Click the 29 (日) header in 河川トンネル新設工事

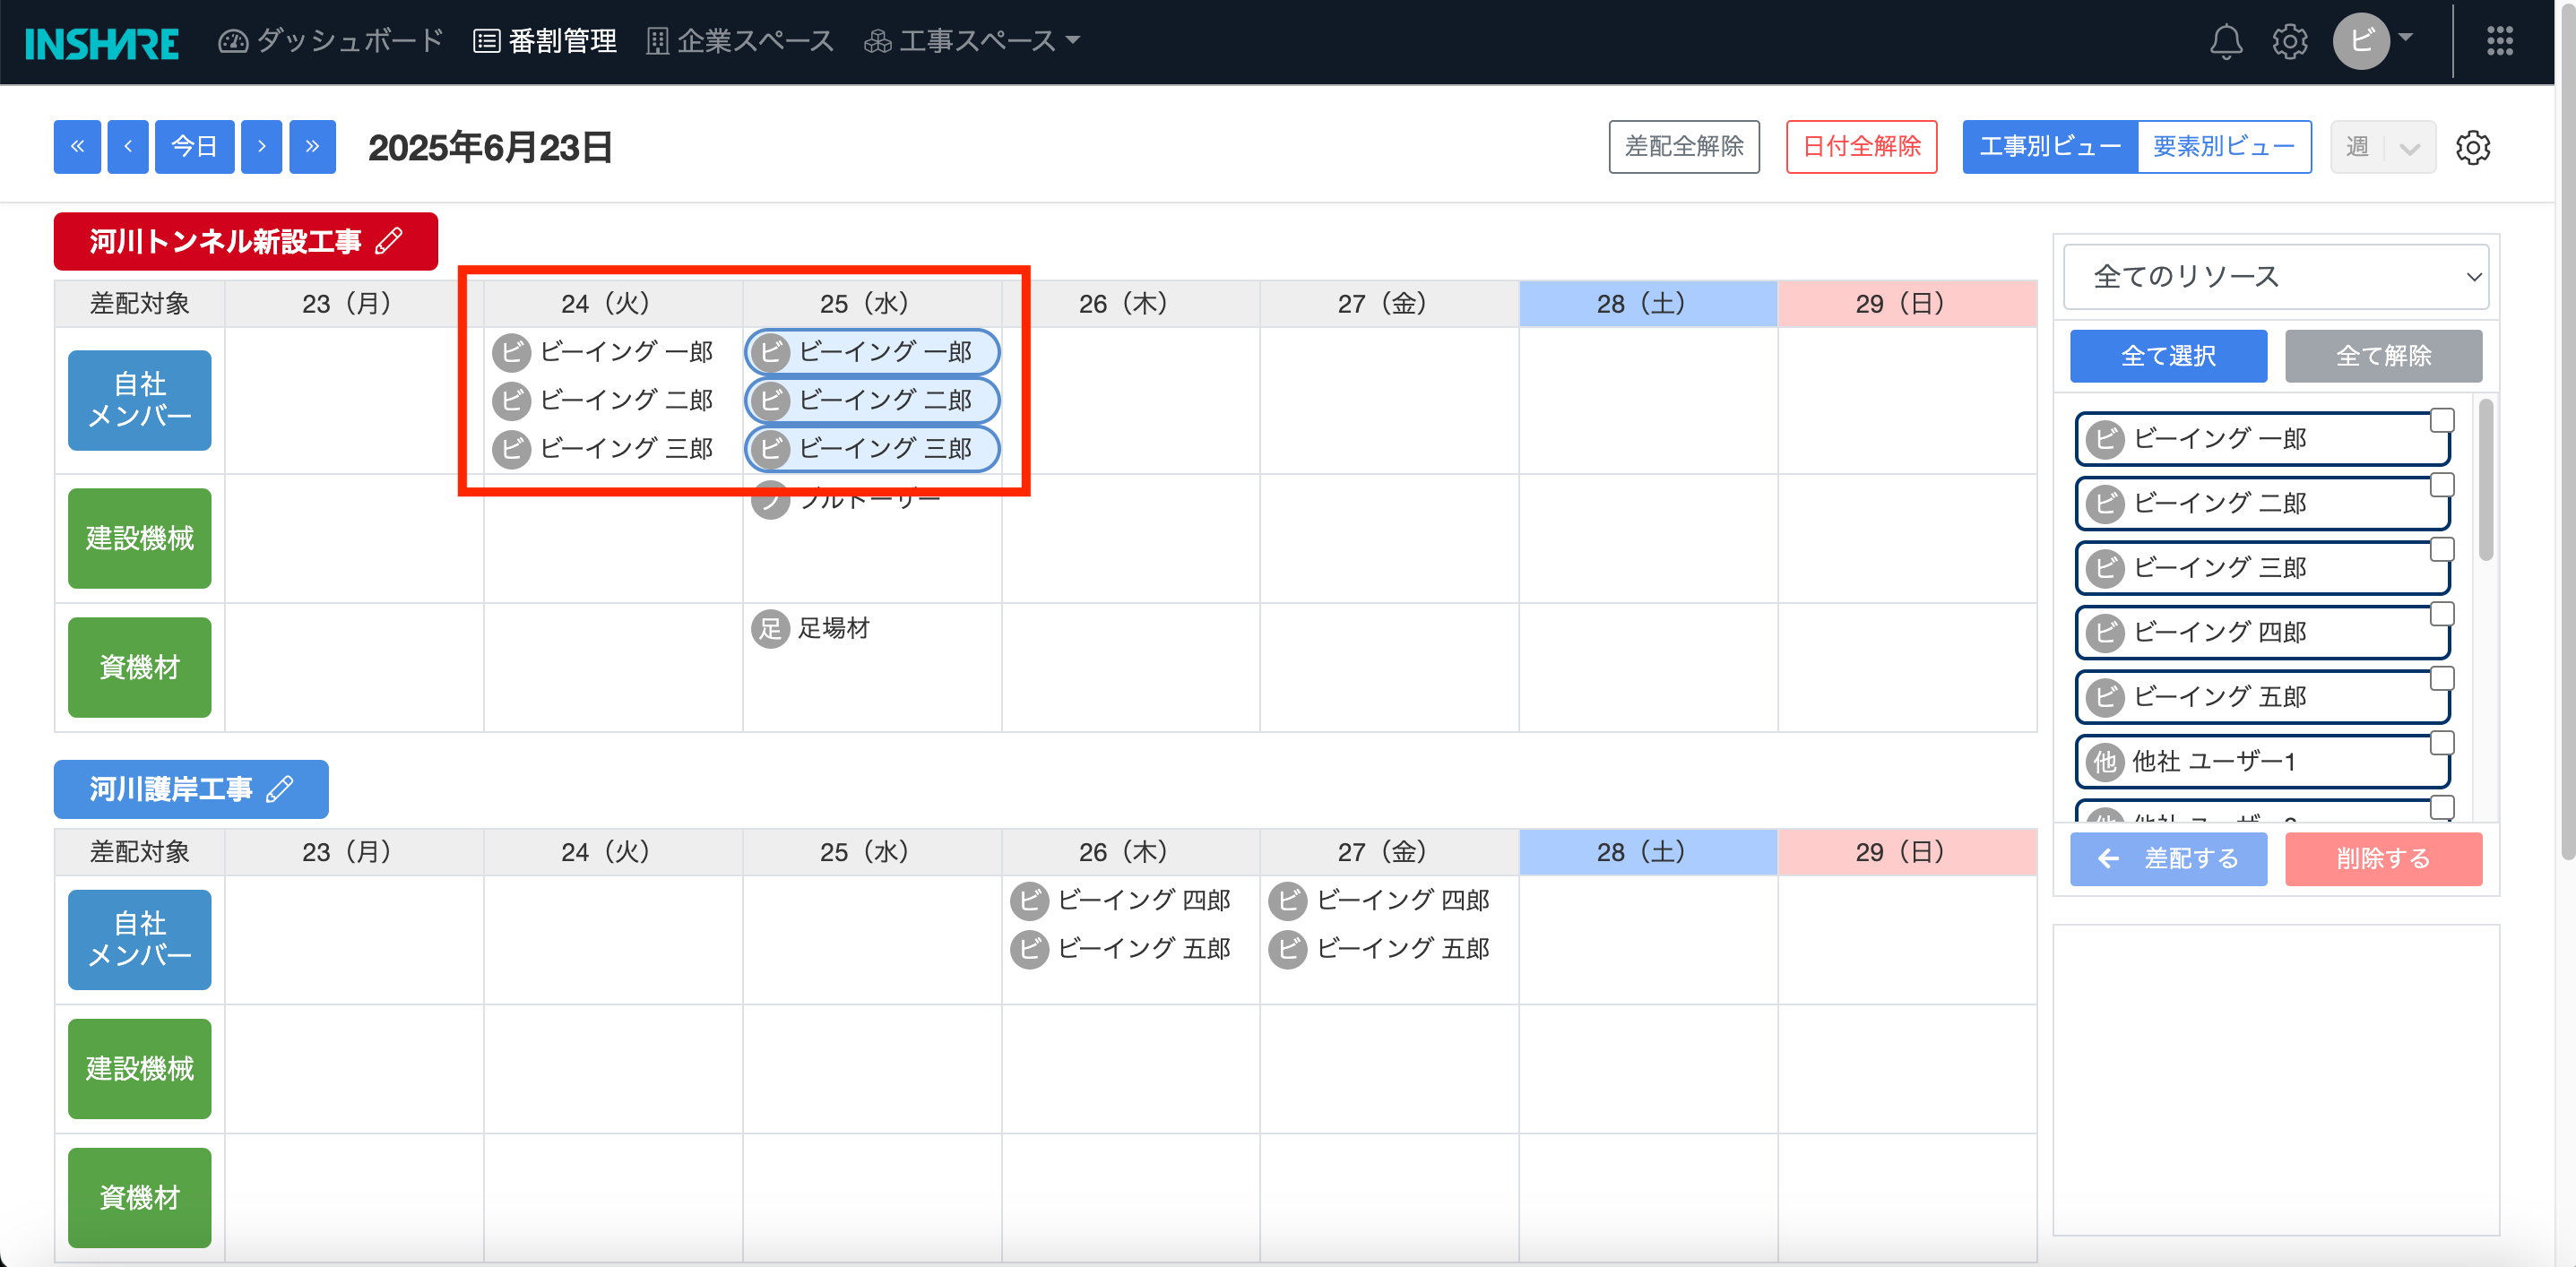(x=1907, y=304)
